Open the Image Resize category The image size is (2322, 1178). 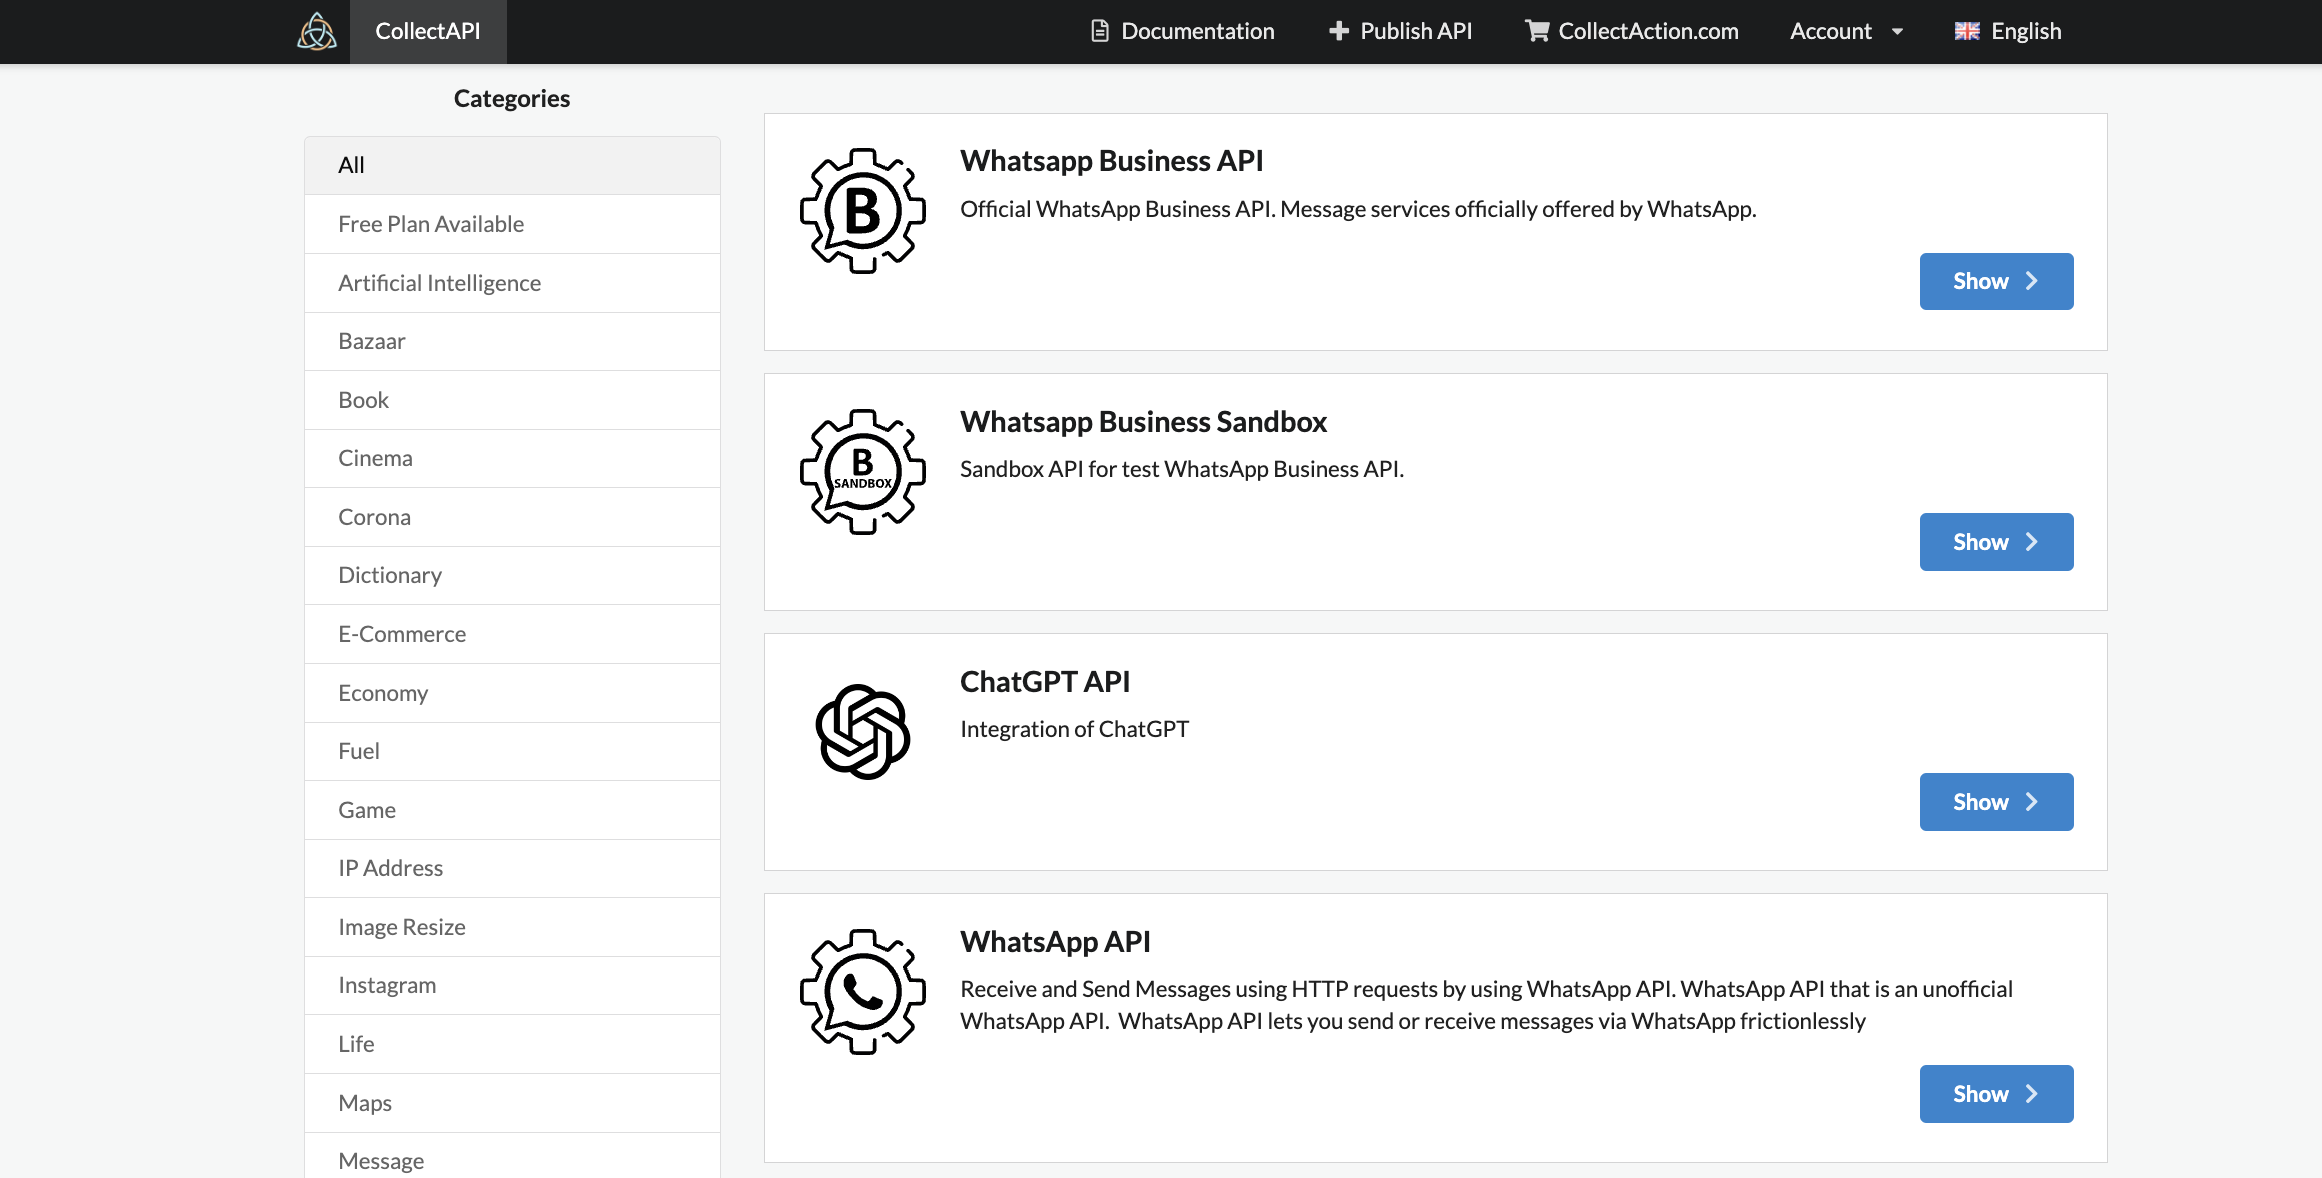pyautogui.click(x=512, y=927)
